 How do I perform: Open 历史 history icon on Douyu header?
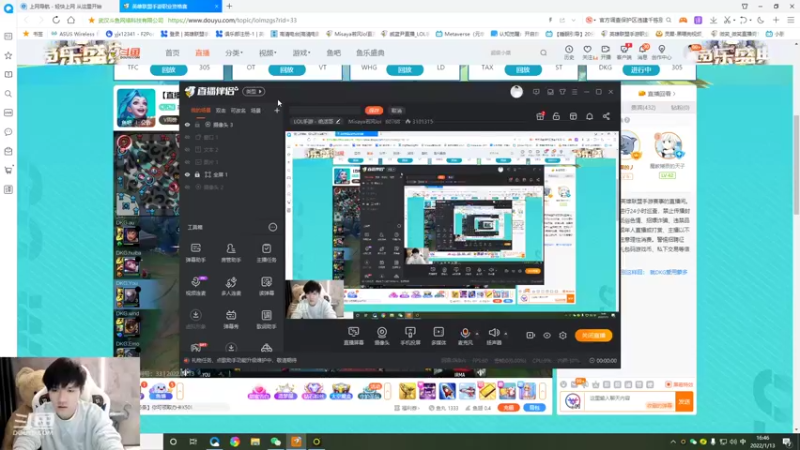[x=569, y=52]
